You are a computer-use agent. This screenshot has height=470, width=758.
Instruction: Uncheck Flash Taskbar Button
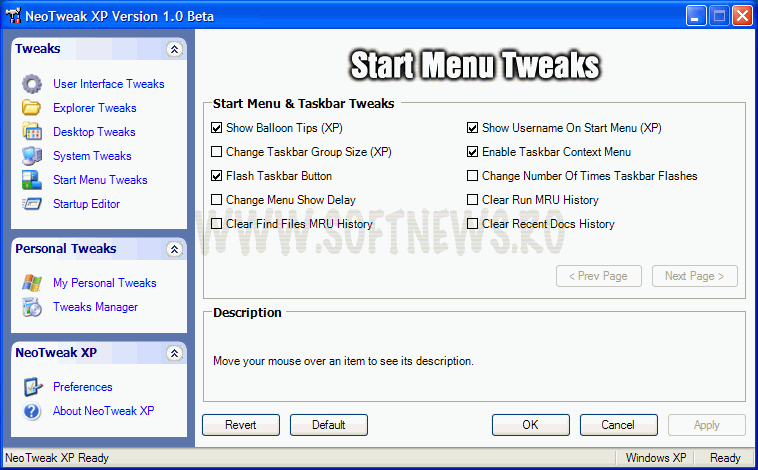click(x=217, y=176)
